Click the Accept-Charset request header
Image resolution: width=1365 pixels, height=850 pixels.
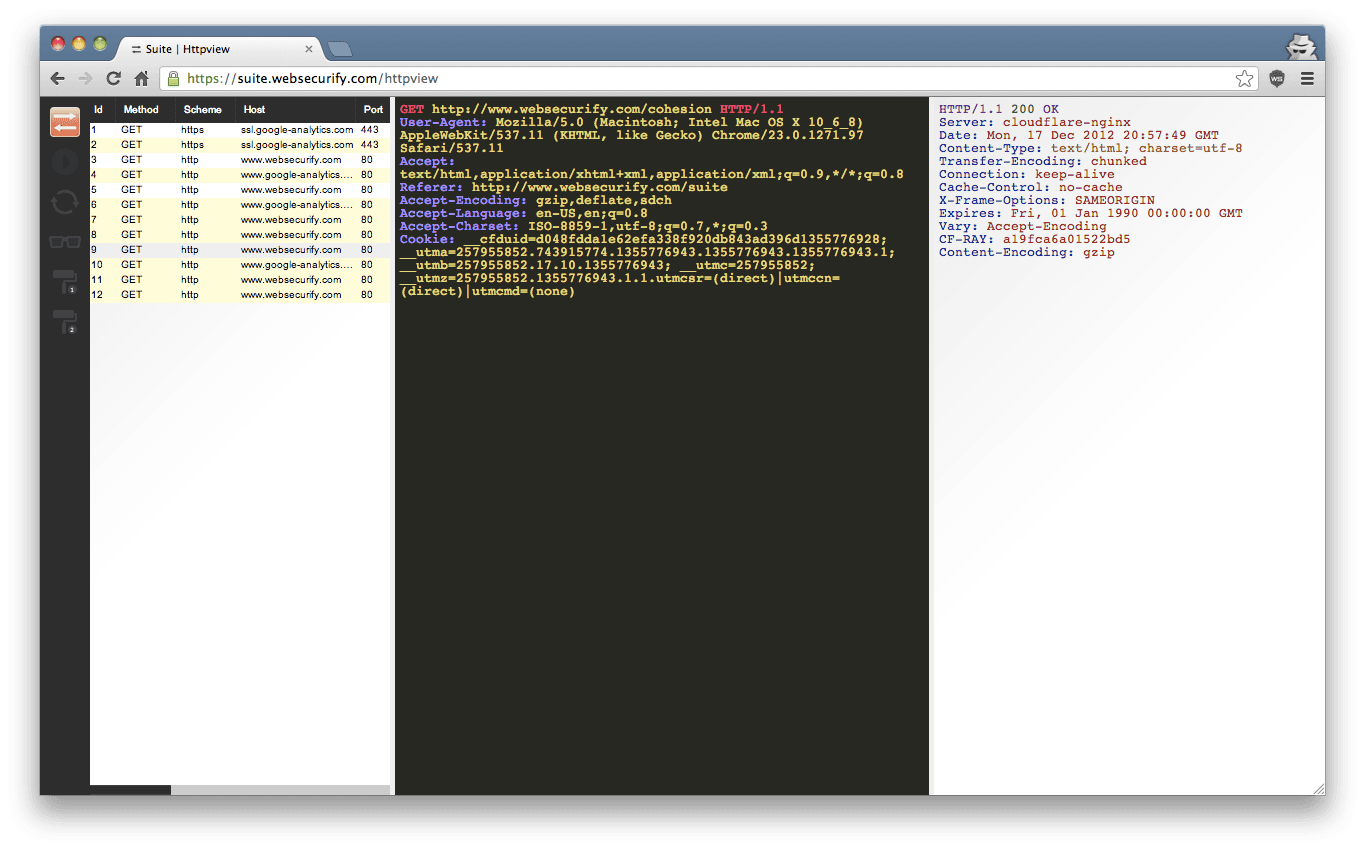point(583,226)
